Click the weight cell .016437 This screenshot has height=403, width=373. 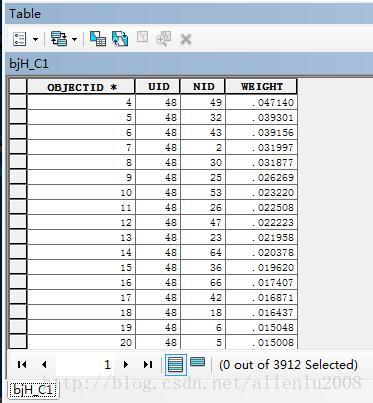[261, 312]
